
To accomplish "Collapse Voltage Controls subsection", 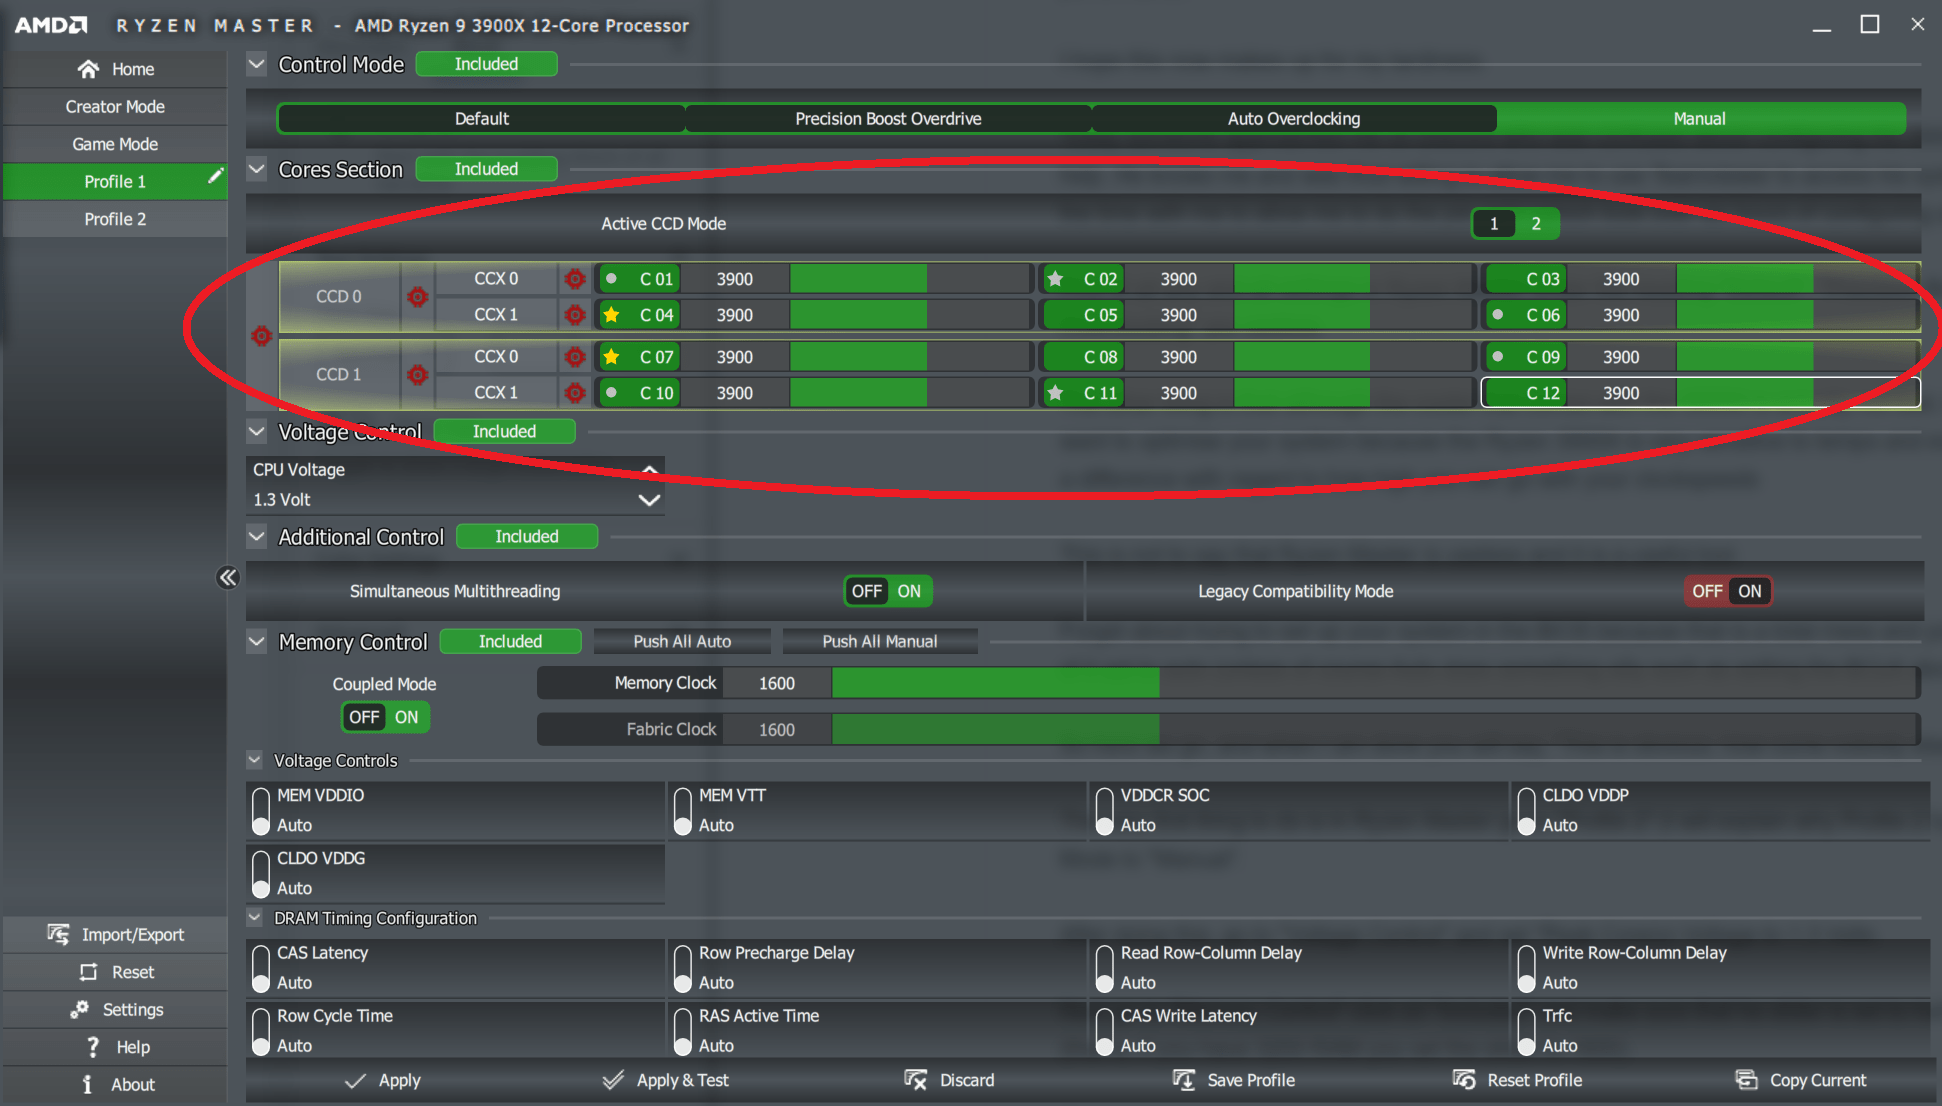I will (255, 760).
